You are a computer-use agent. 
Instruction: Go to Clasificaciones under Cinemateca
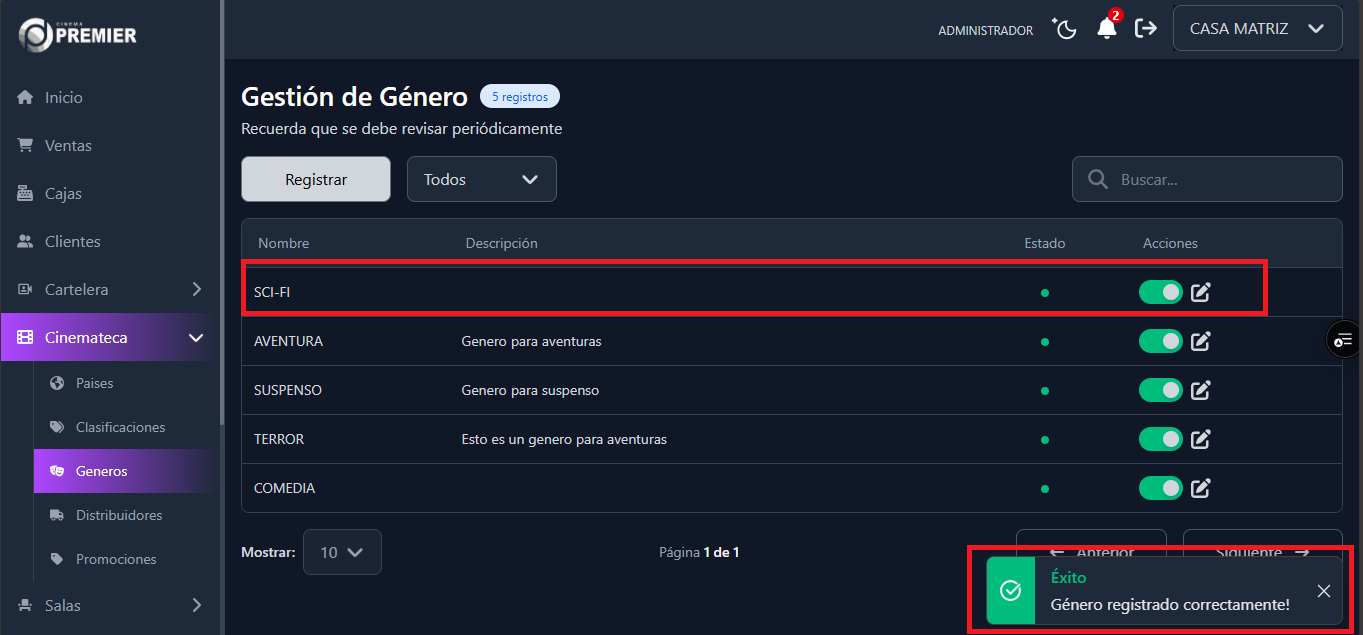121,427
